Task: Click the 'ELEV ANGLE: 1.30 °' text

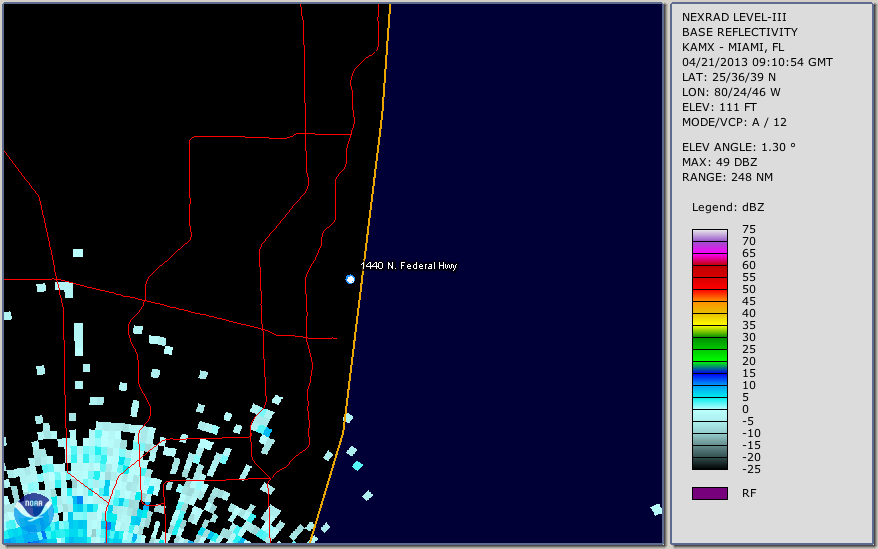Action: [x=739, y=147]
